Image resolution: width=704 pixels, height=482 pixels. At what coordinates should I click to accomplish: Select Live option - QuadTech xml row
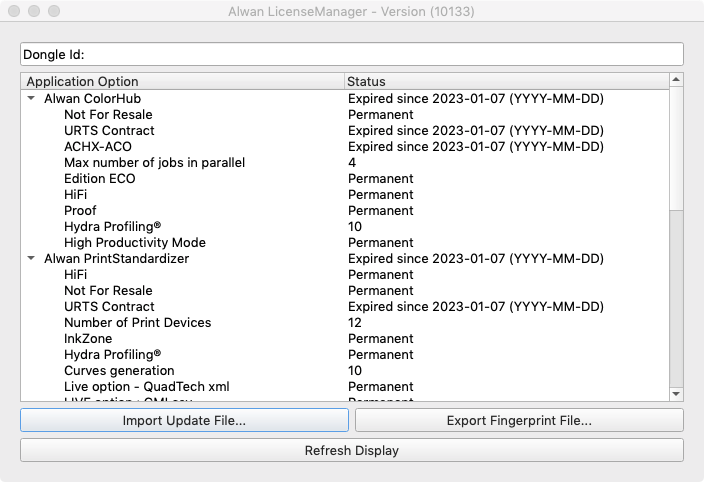(x=345, y=386)
